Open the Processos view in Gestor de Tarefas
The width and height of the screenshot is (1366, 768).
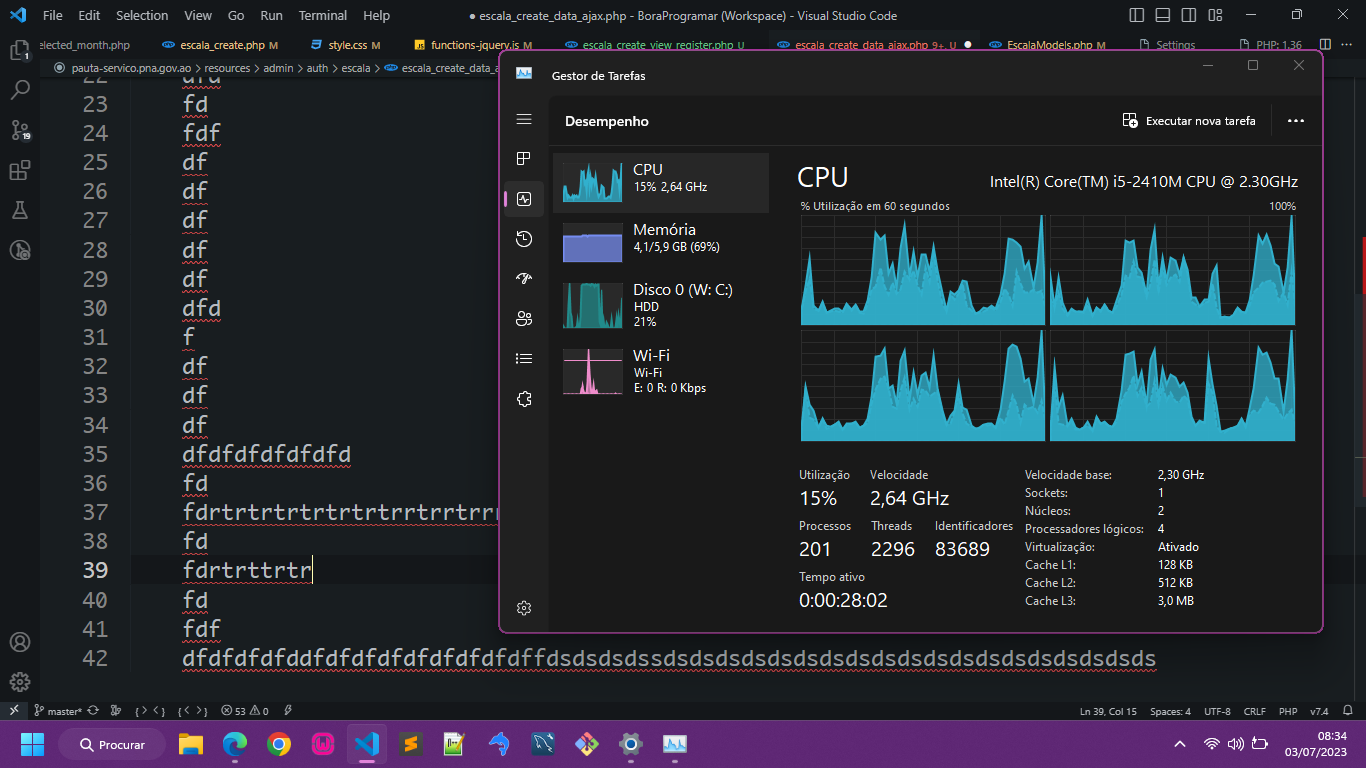(x=523, y=158)
